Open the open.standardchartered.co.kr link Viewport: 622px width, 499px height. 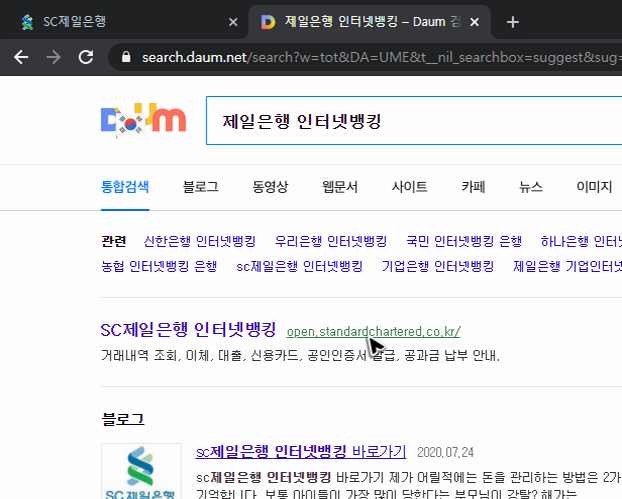(374, 332)
